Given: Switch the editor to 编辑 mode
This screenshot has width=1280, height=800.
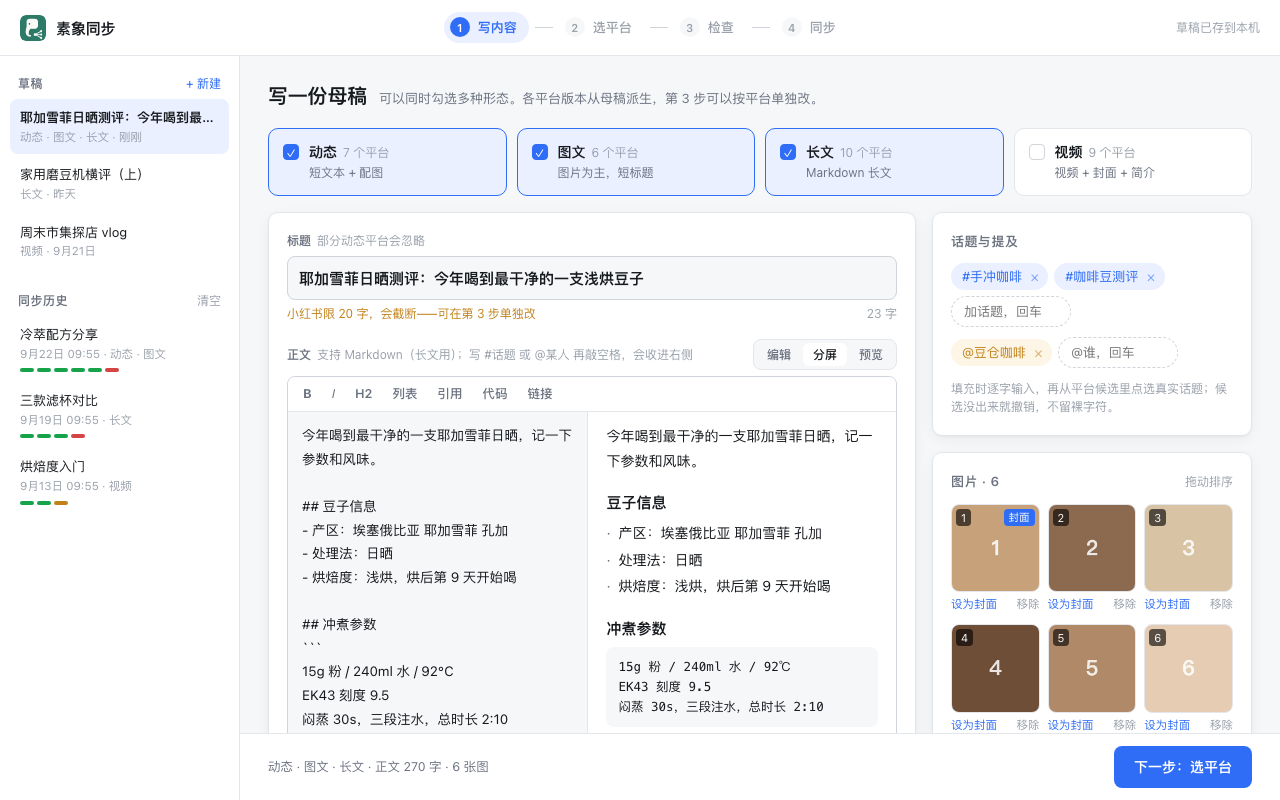Looking at the screenshot, I should (779, 355).
